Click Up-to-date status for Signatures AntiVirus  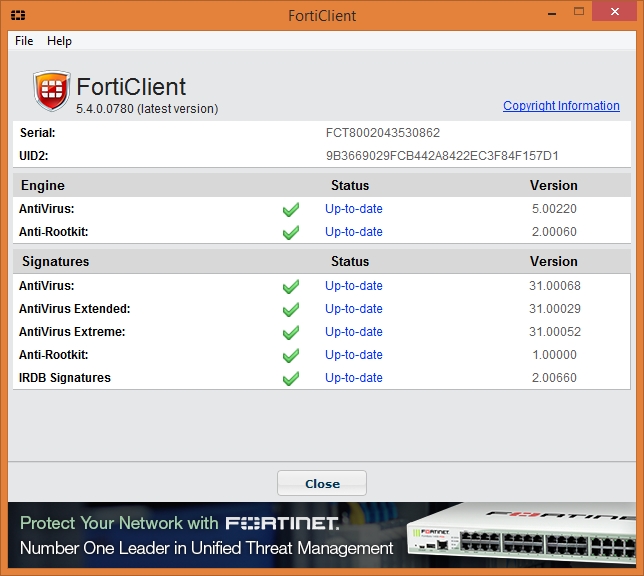[x=354, y=286]
